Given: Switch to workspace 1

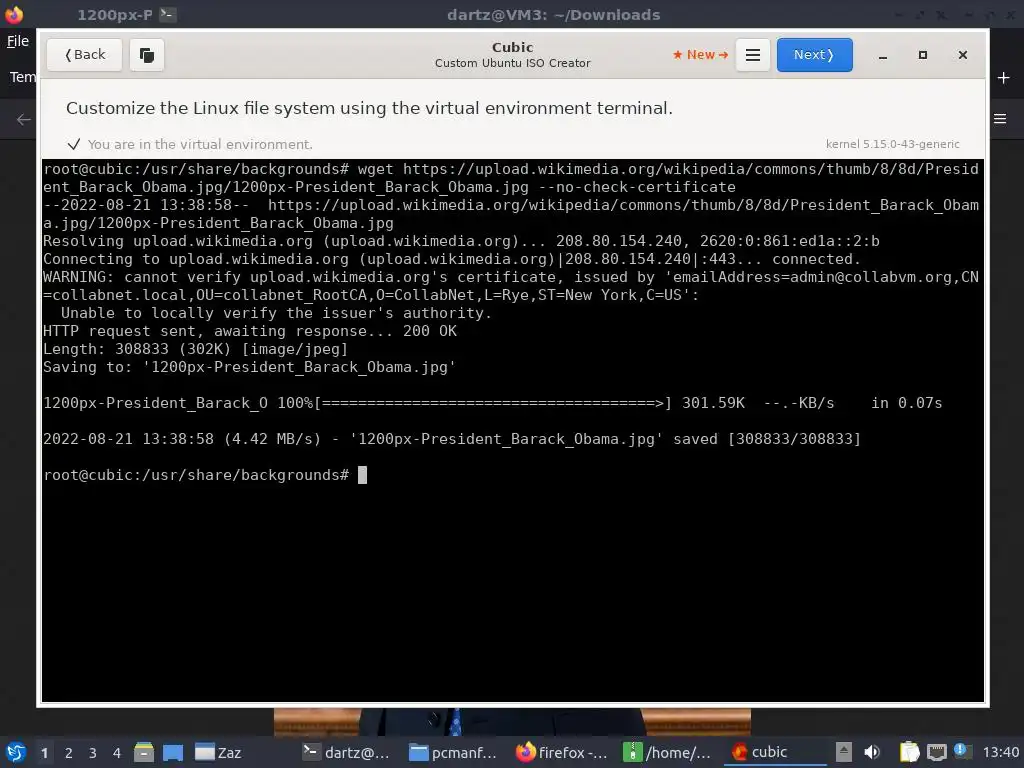Looking at the screenshot, I should tap(44, 753).
